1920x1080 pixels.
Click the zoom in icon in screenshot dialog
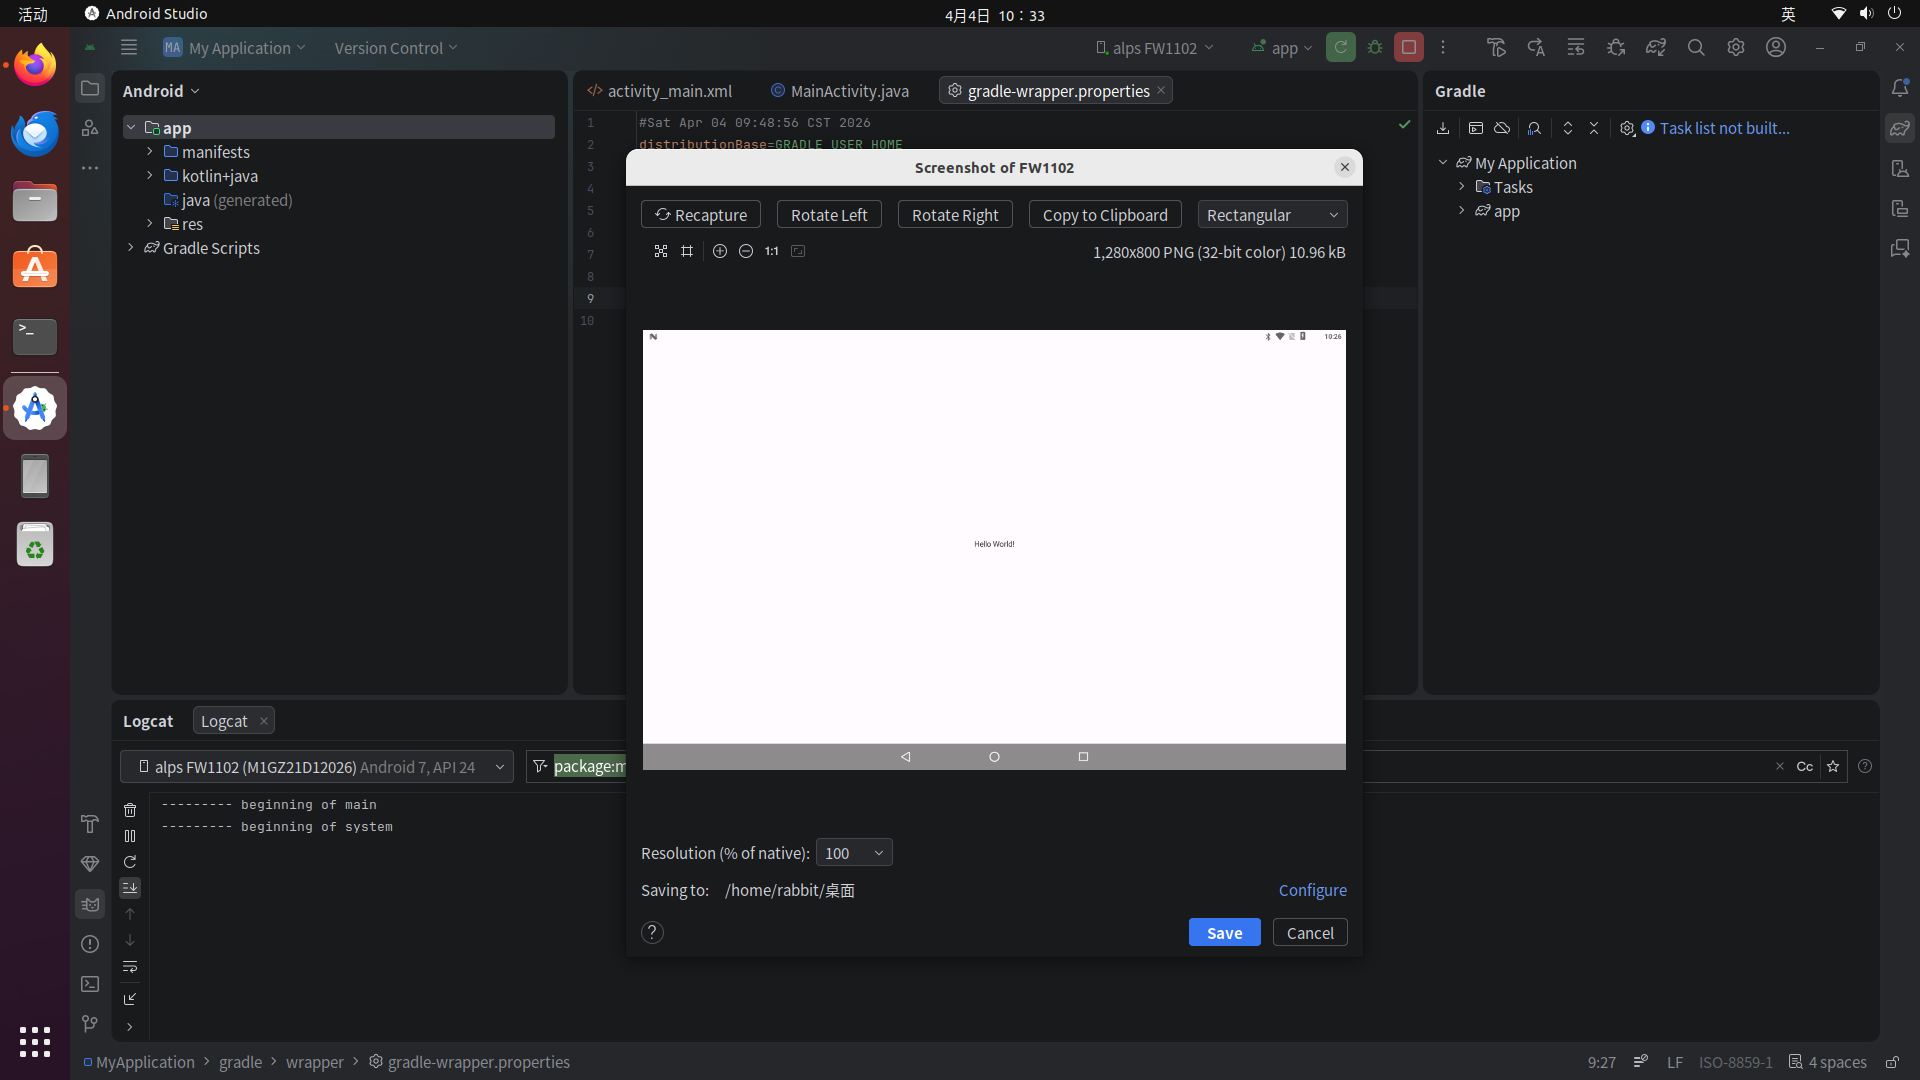720,251
